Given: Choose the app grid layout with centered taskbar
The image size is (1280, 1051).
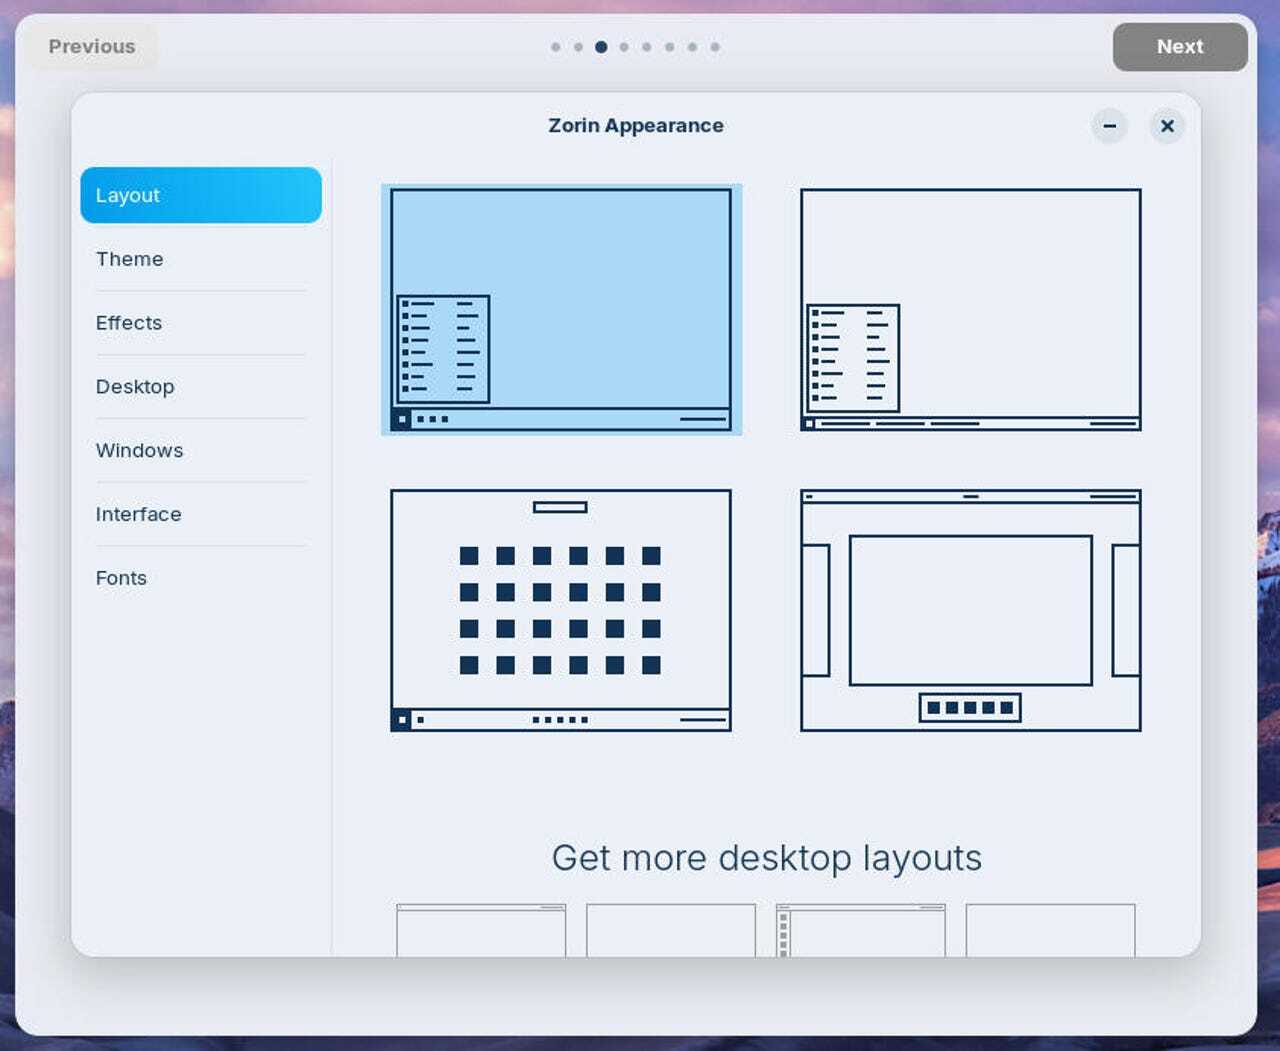Looking at the screenshot, I should (x=561, y=610).
